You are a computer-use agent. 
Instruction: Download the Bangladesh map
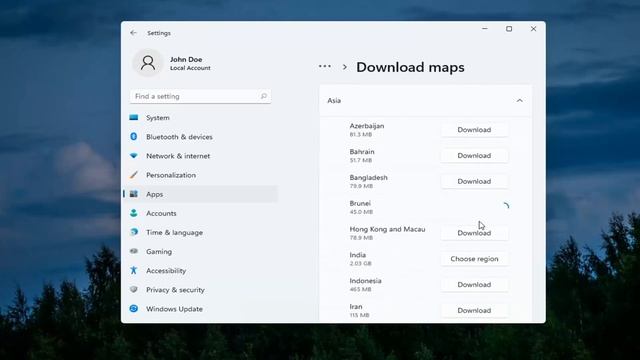pos(474,181)
